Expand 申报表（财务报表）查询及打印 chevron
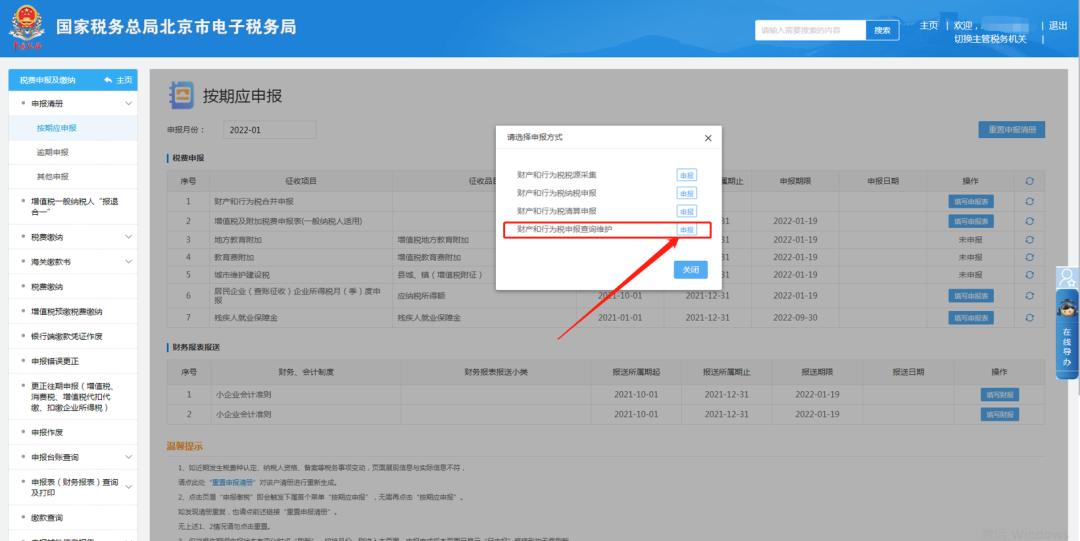1080x541 pixels. point(128,487)
